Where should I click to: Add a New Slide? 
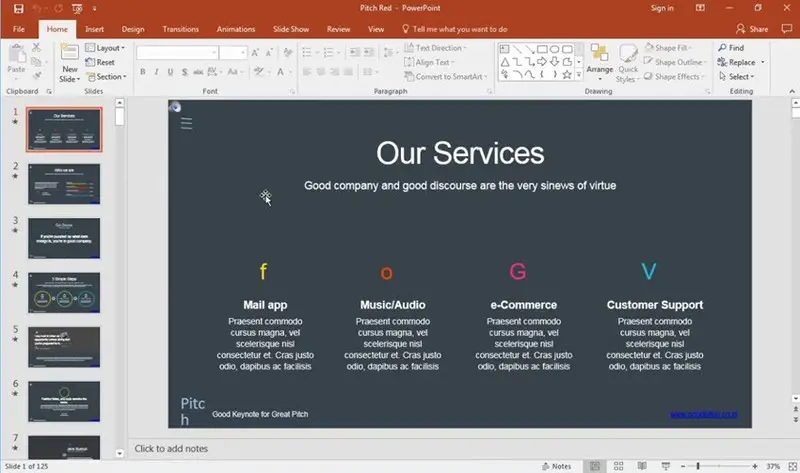[x=69, y=63]
